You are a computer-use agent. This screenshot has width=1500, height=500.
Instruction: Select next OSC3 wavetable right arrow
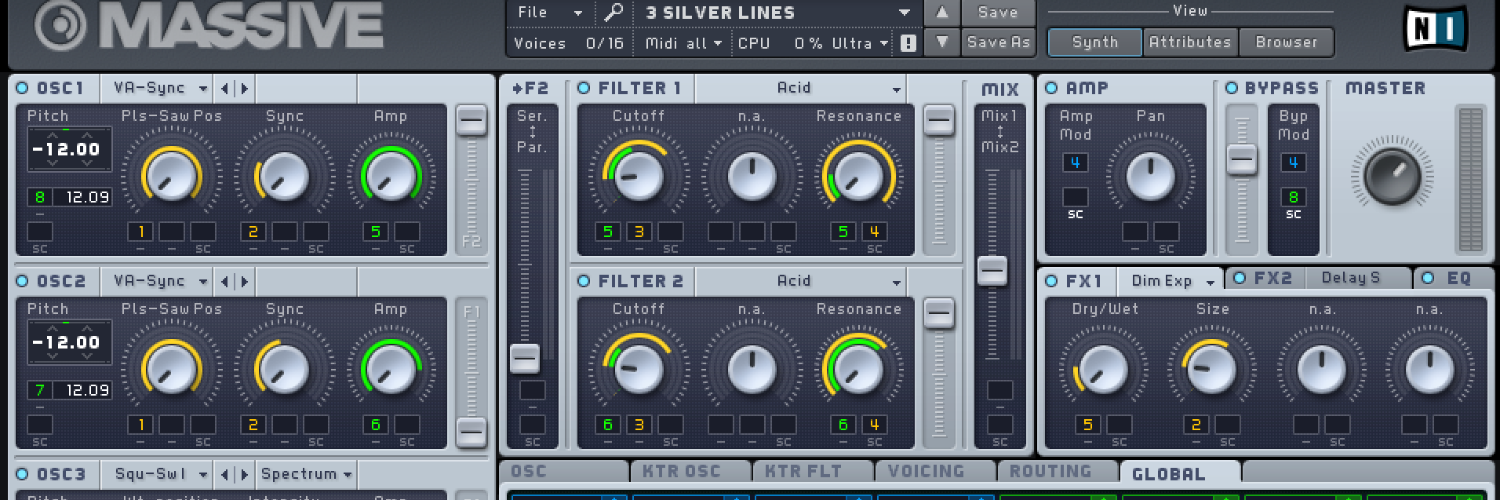(x=243, y=474)
